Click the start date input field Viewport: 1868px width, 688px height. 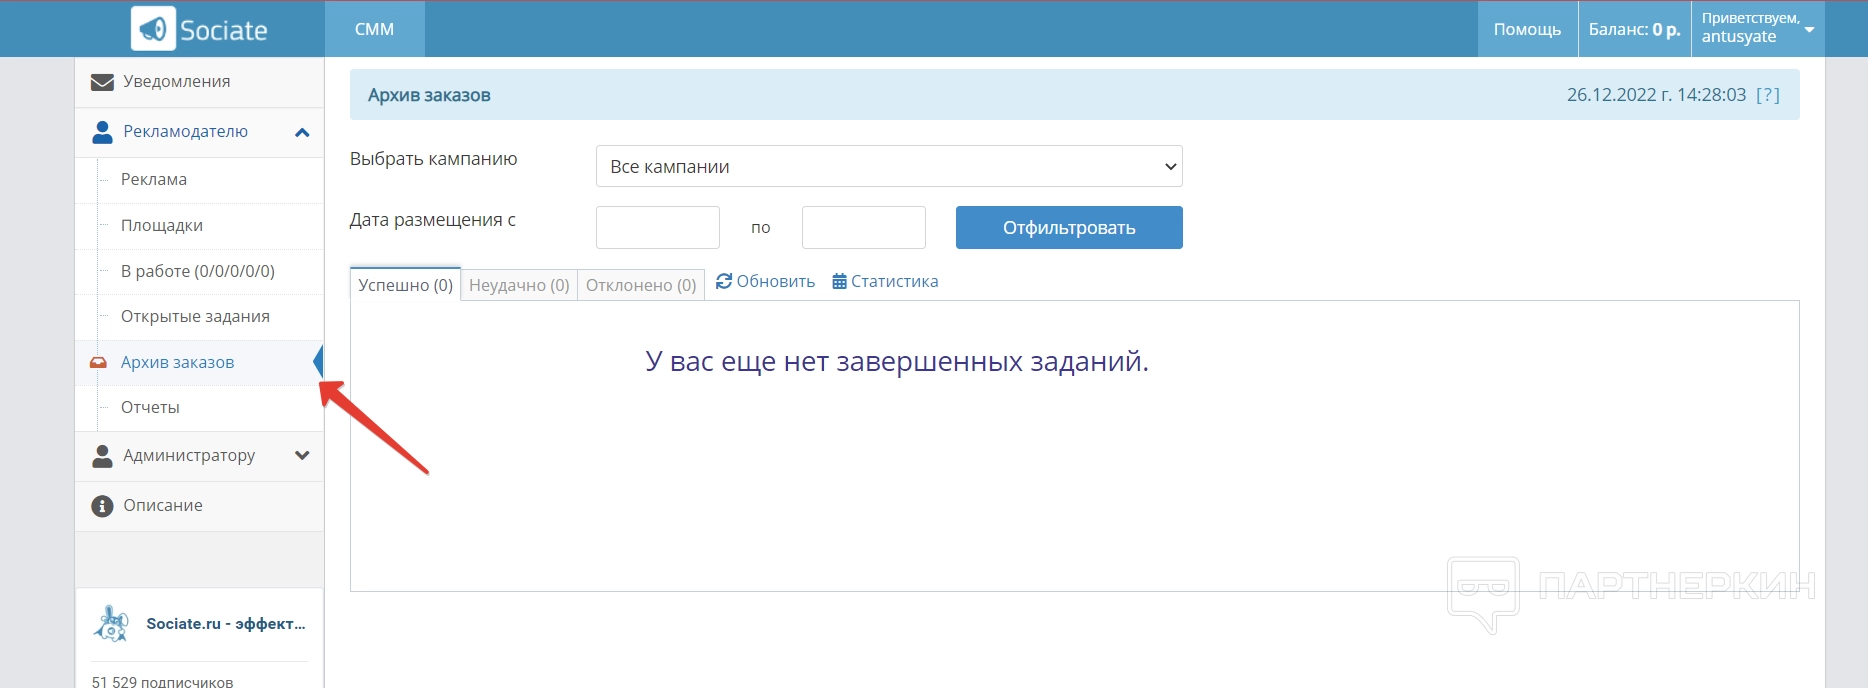pos(657,228)
